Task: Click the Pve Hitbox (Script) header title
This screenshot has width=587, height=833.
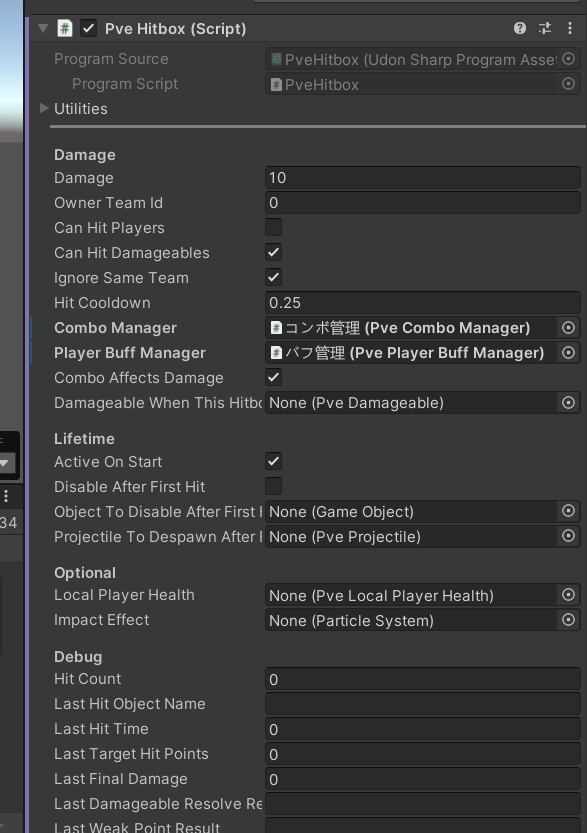Action: [x=175, y=29]
